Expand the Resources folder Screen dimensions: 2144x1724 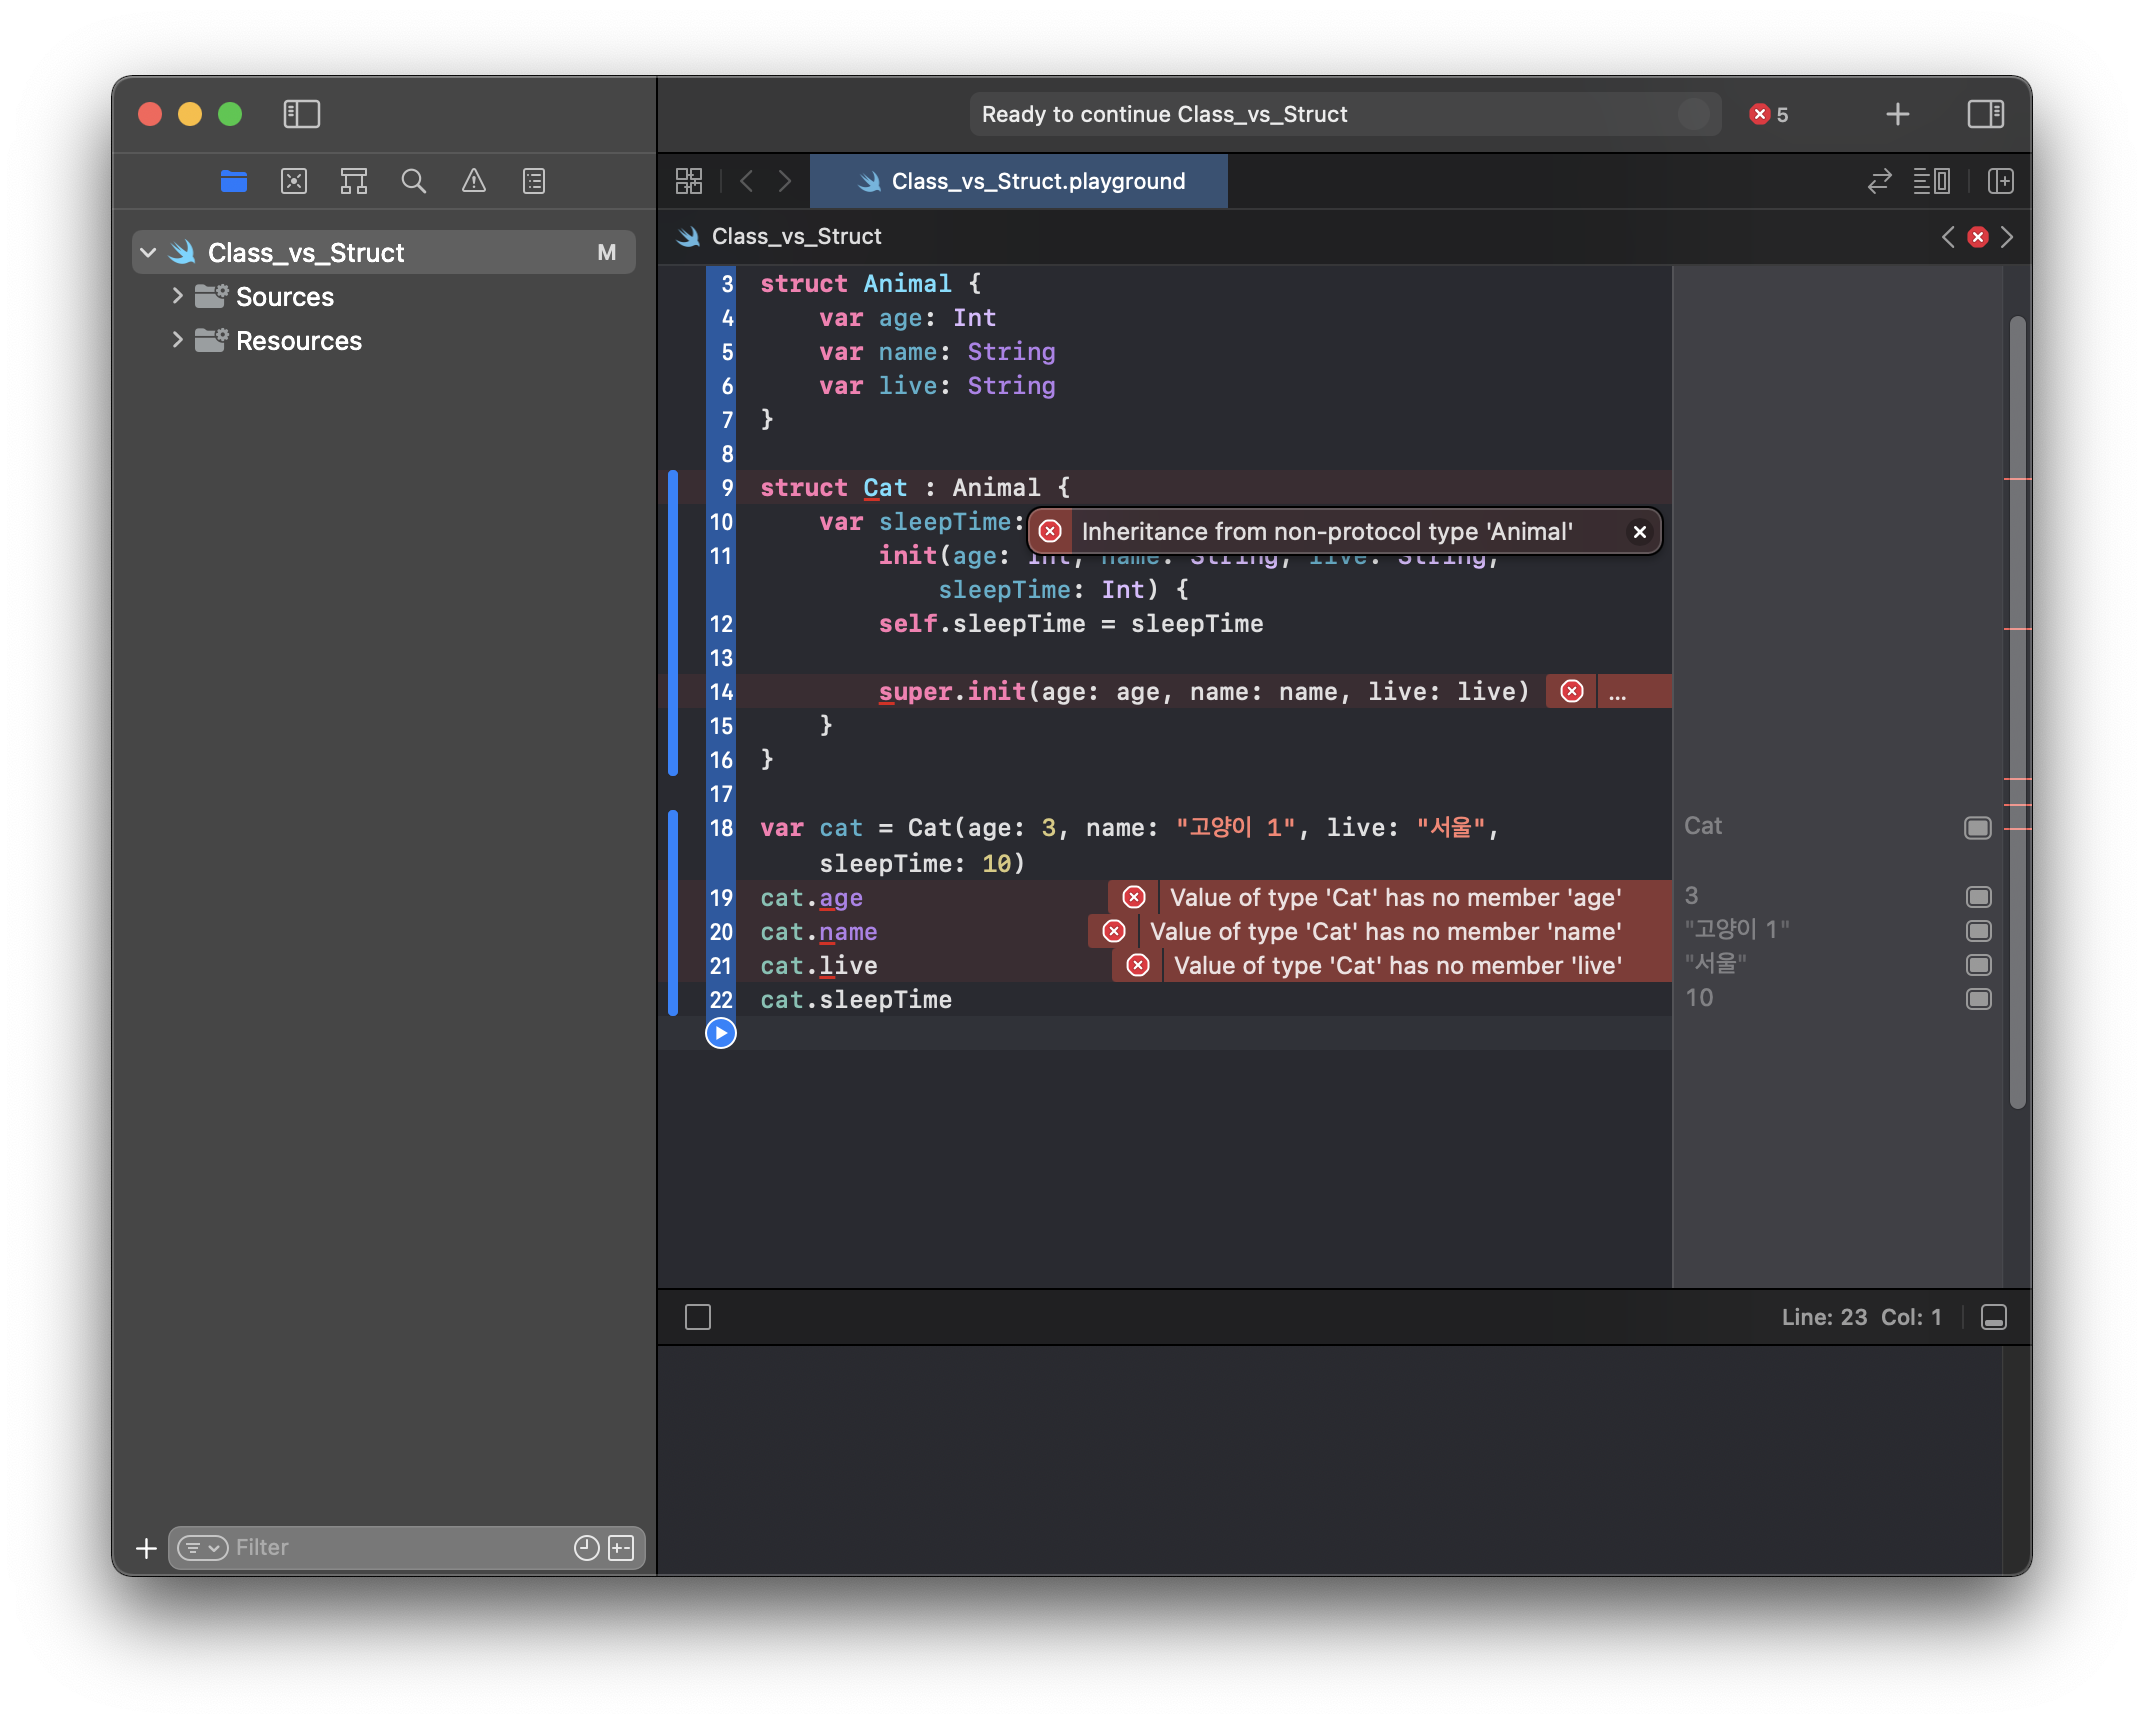pyautogui.click(x=177, y=340)
